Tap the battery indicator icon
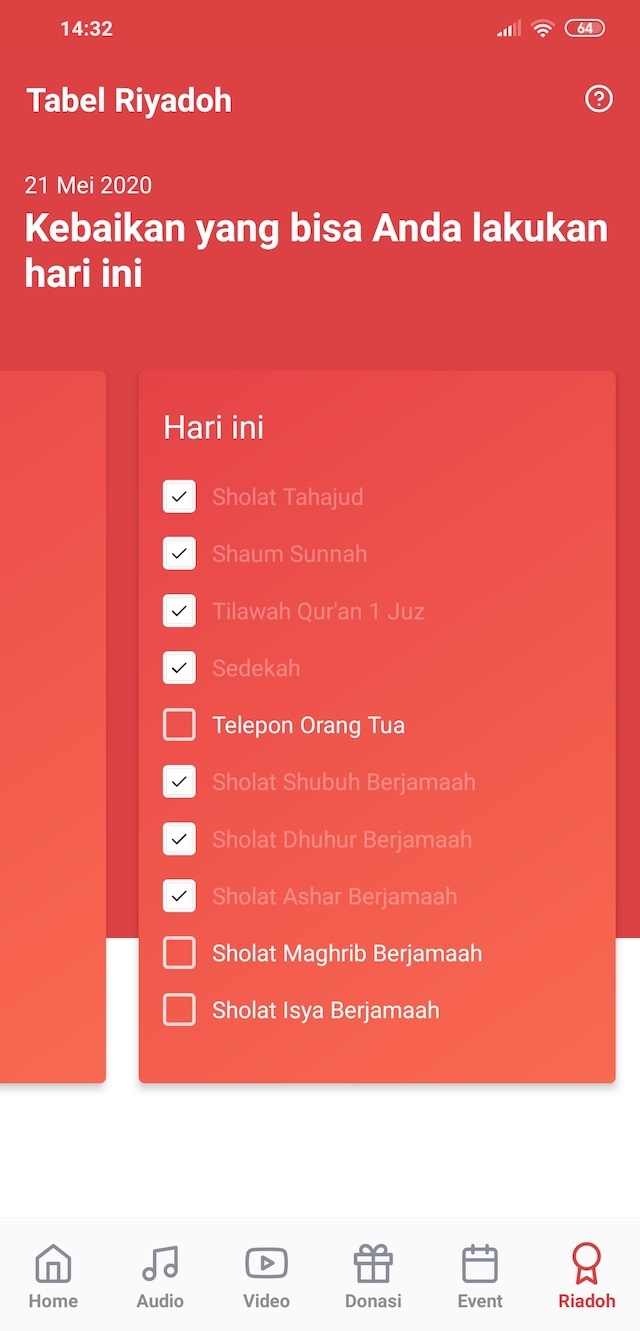The image size is (640, 1331). coord(585,29)
